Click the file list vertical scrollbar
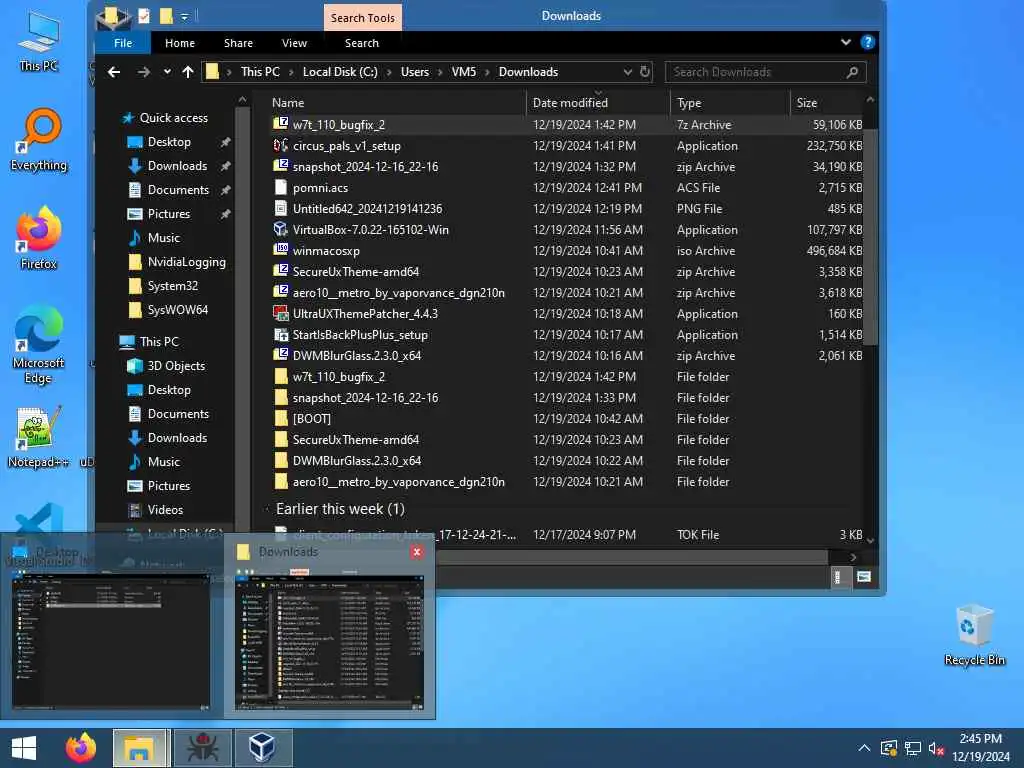This screenshot has height=768, width=1024. (870, 237)
